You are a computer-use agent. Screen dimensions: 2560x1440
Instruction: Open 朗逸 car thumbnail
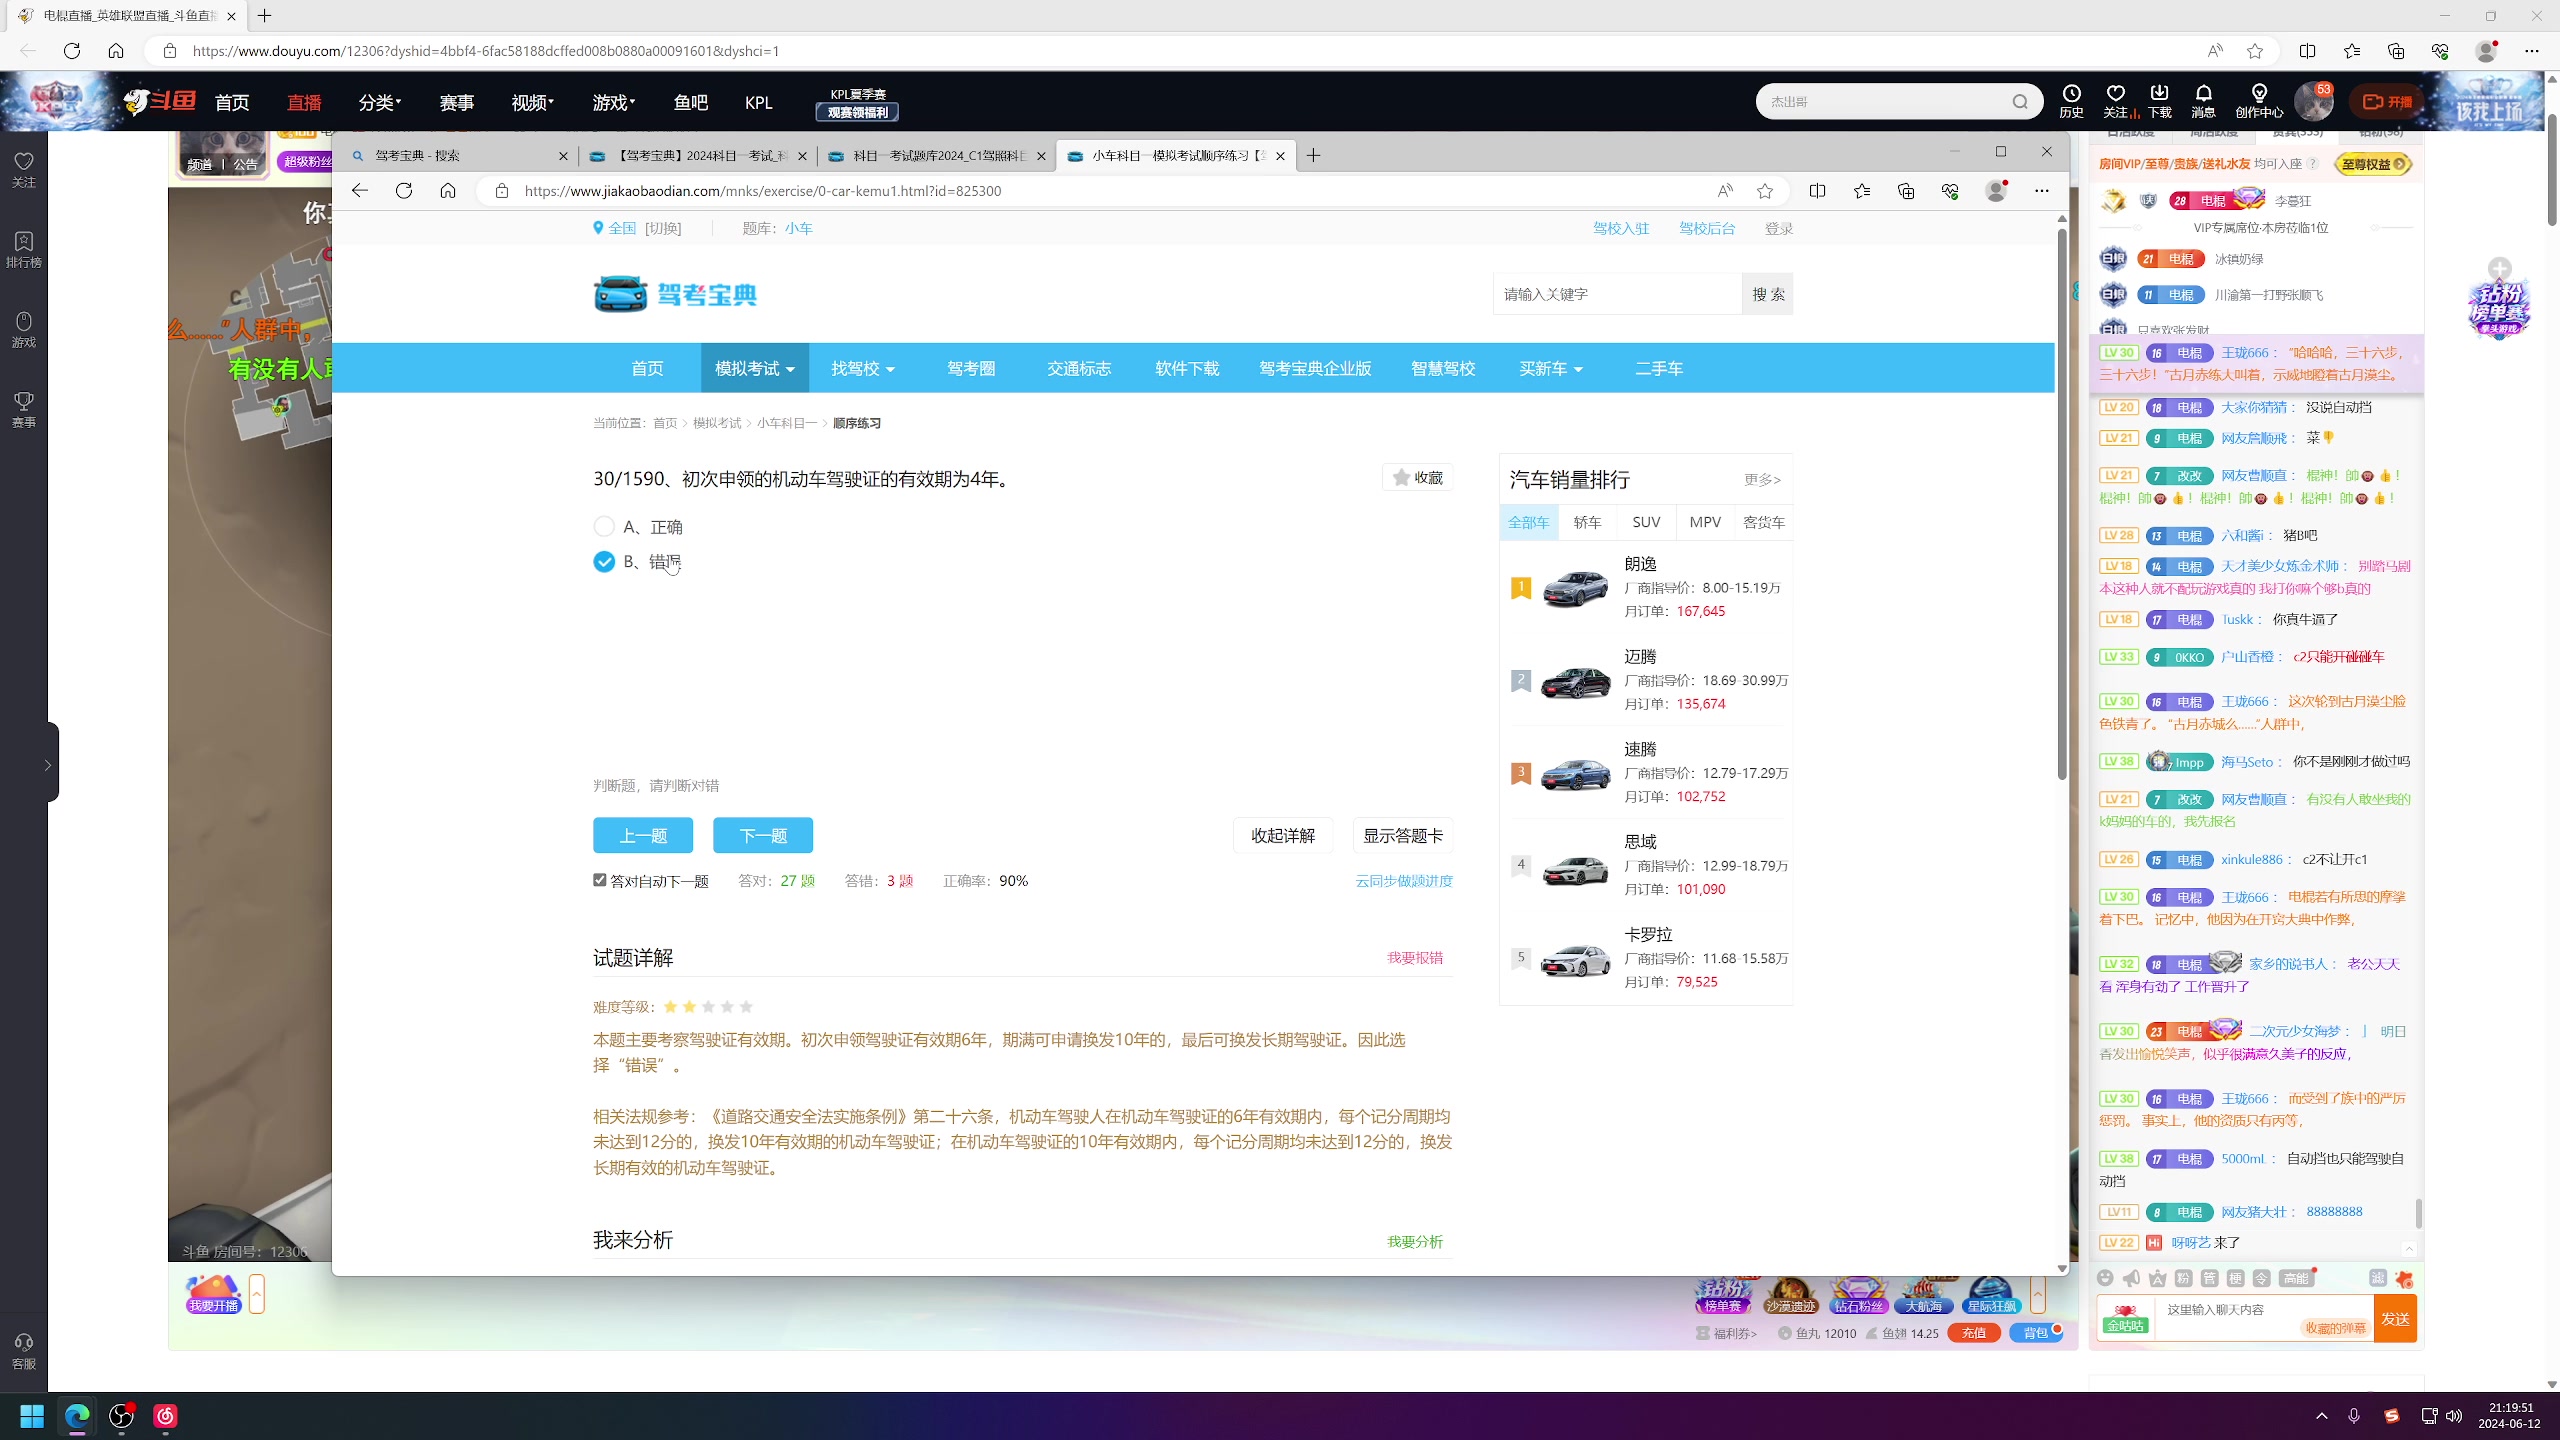click(1575, 588)
